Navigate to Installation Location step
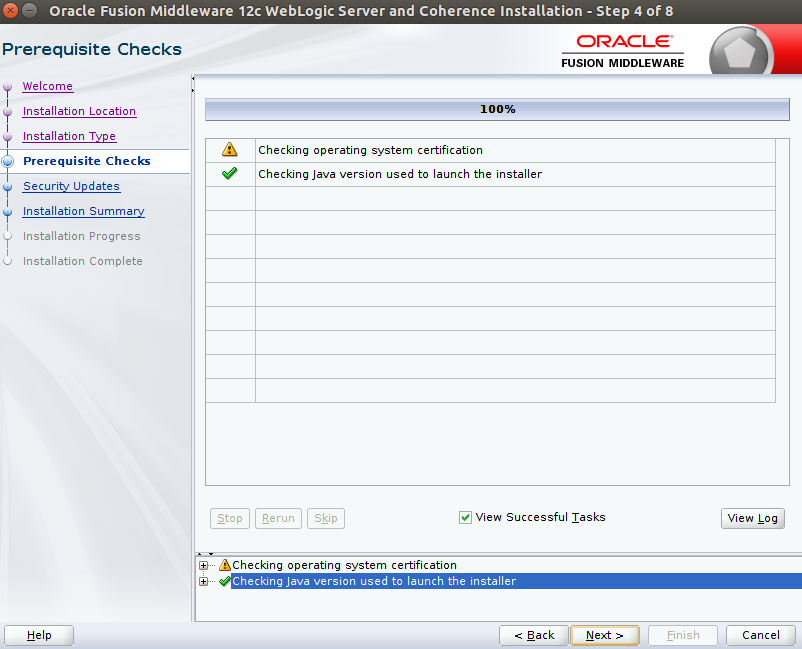 (x=79, y=111)
